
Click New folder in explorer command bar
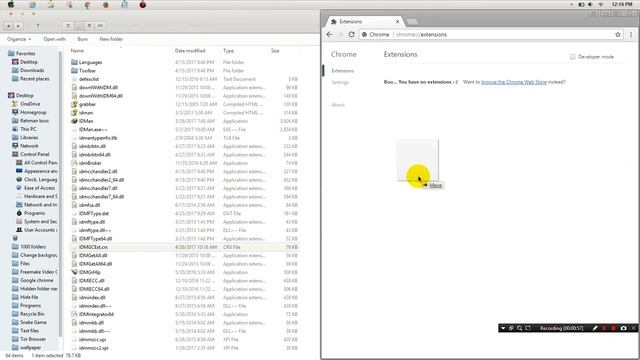[111, 39]
